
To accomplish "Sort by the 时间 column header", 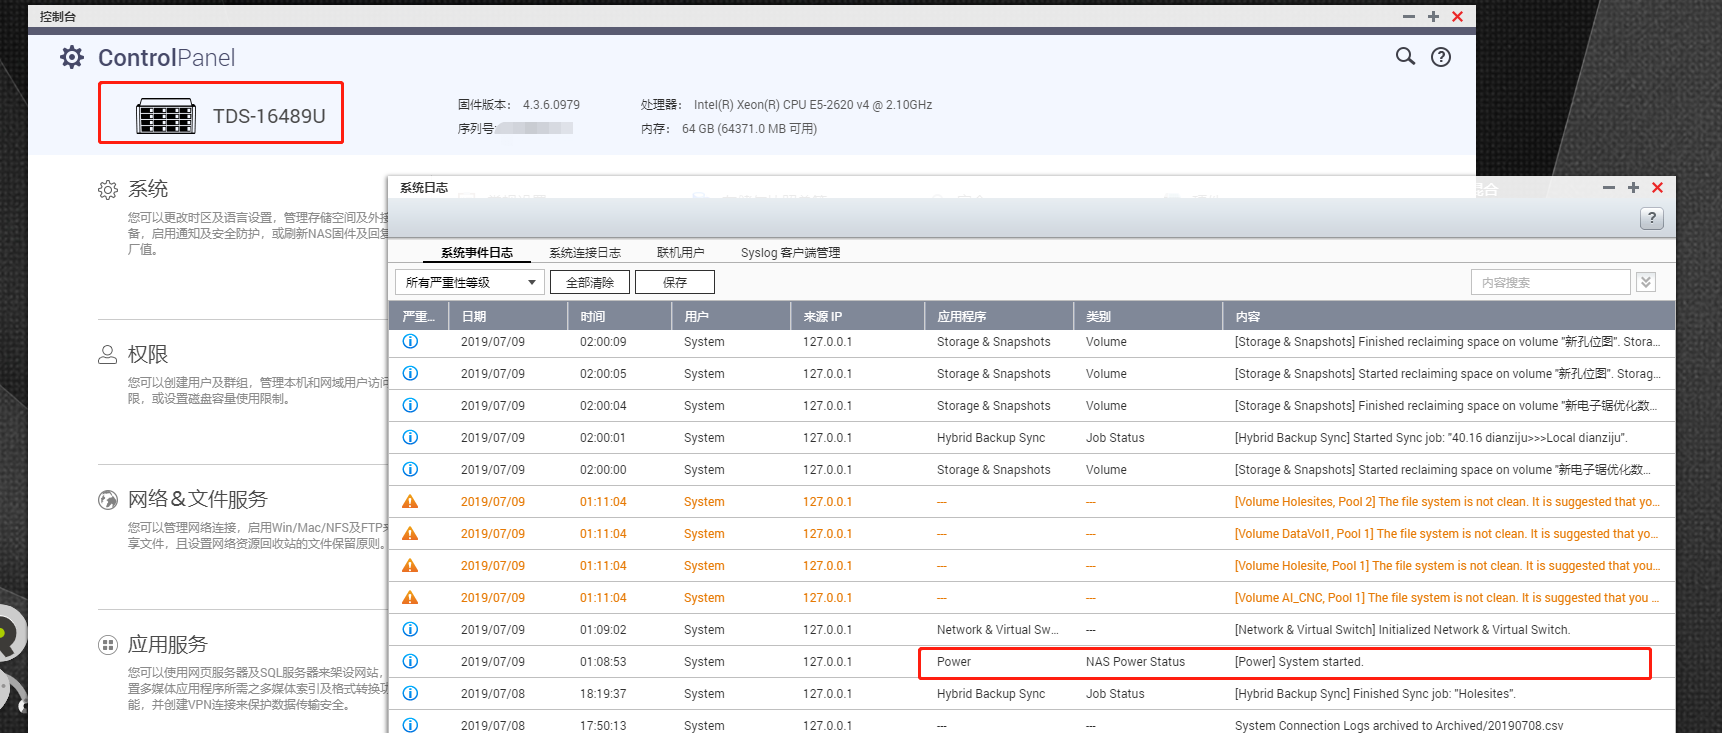I will pyautogui.click(x=619, y=317).
